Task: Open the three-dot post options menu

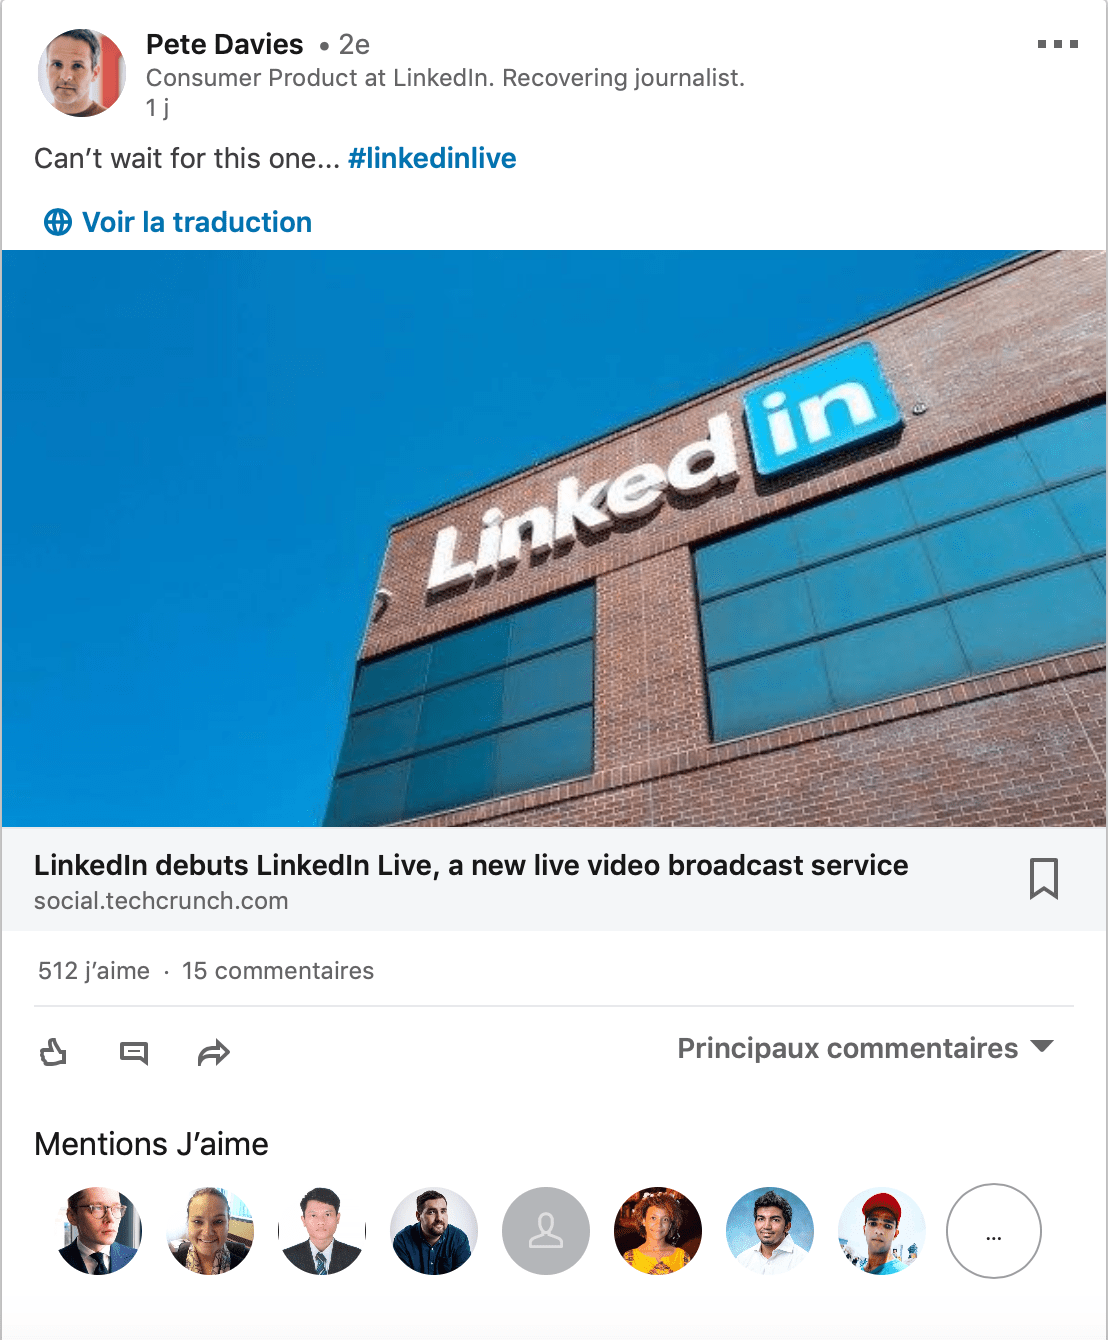Action: pos(1058,44)
